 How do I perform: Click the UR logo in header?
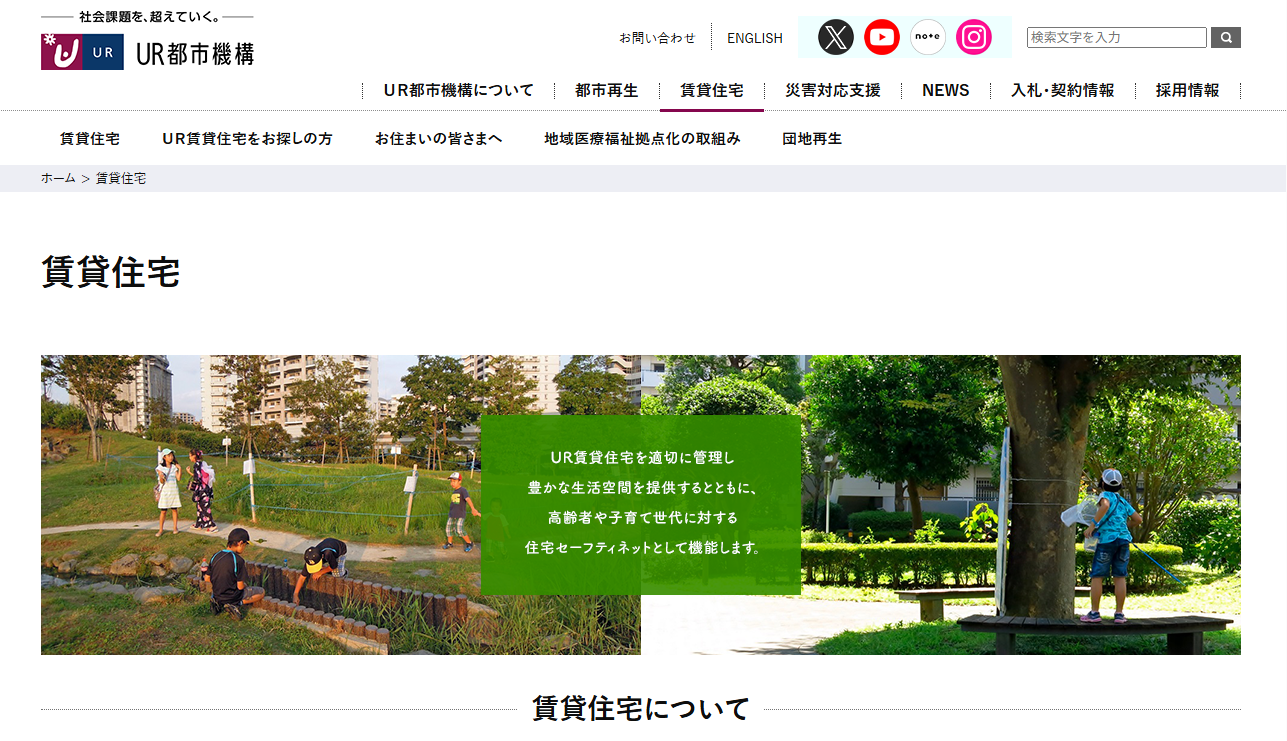coord(148,52)
